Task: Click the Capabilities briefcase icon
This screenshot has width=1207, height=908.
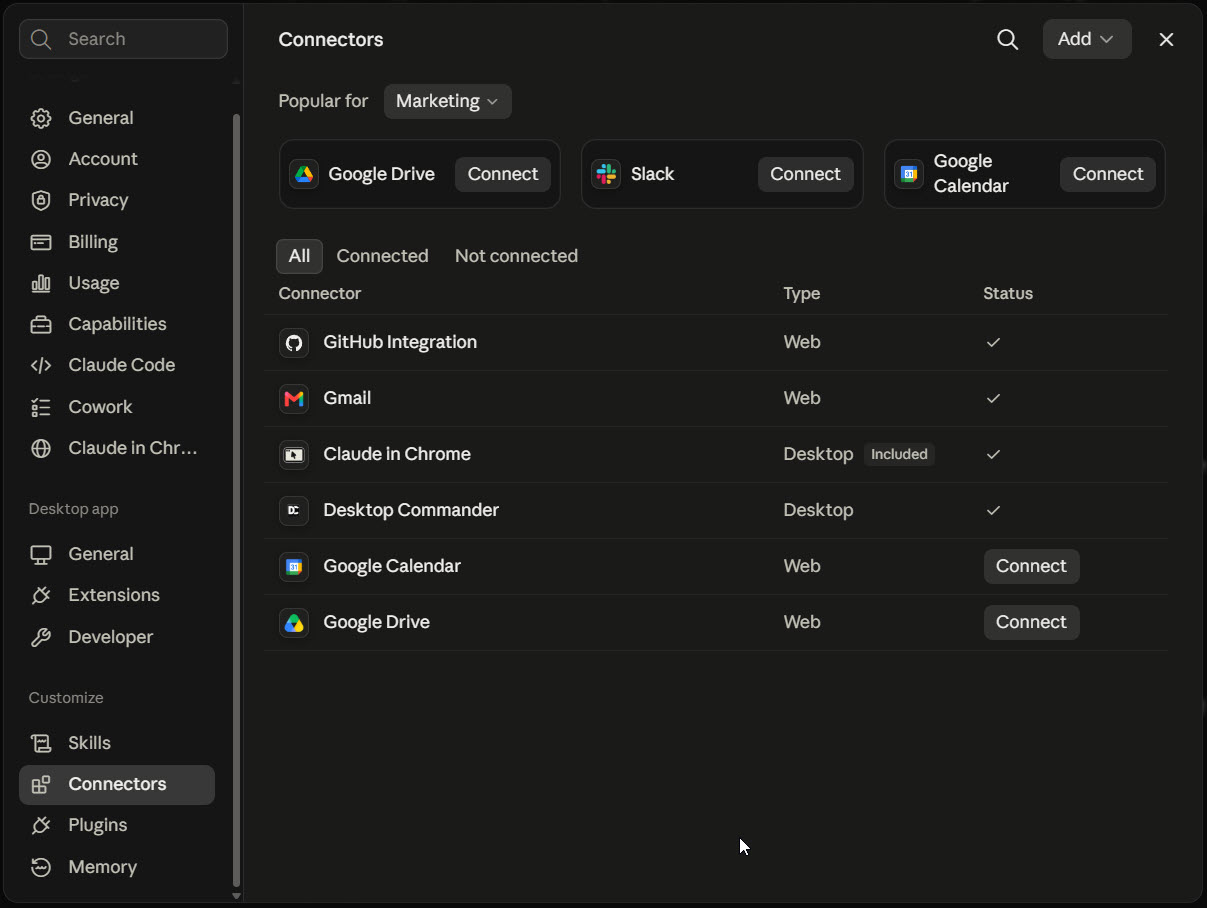Action: [x=41, y=324]
